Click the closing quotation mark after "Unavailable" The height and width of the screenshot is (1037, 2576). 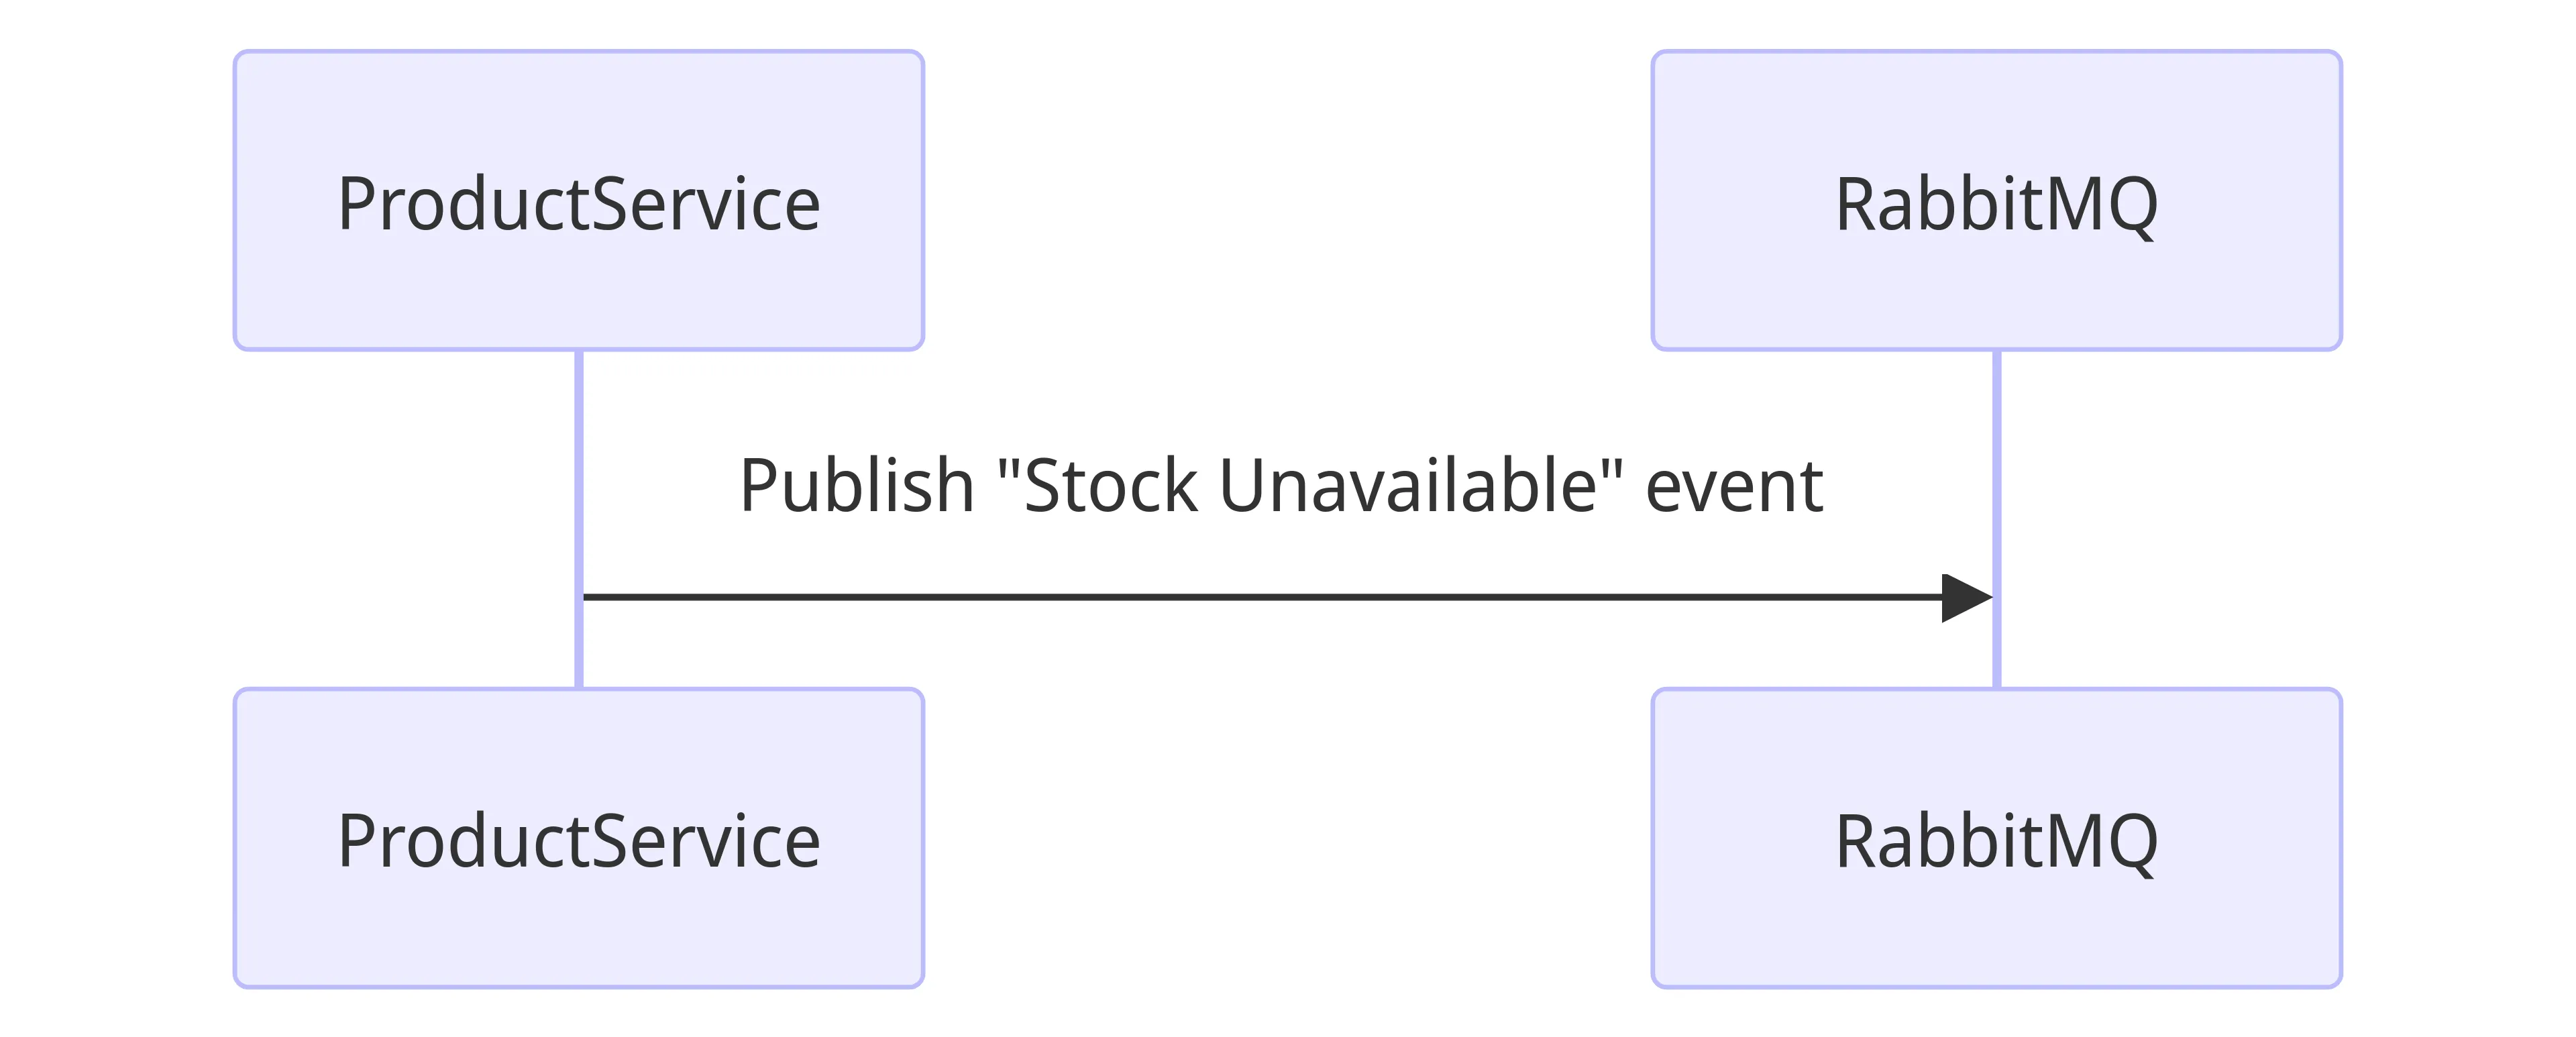tap(1611, 468)
